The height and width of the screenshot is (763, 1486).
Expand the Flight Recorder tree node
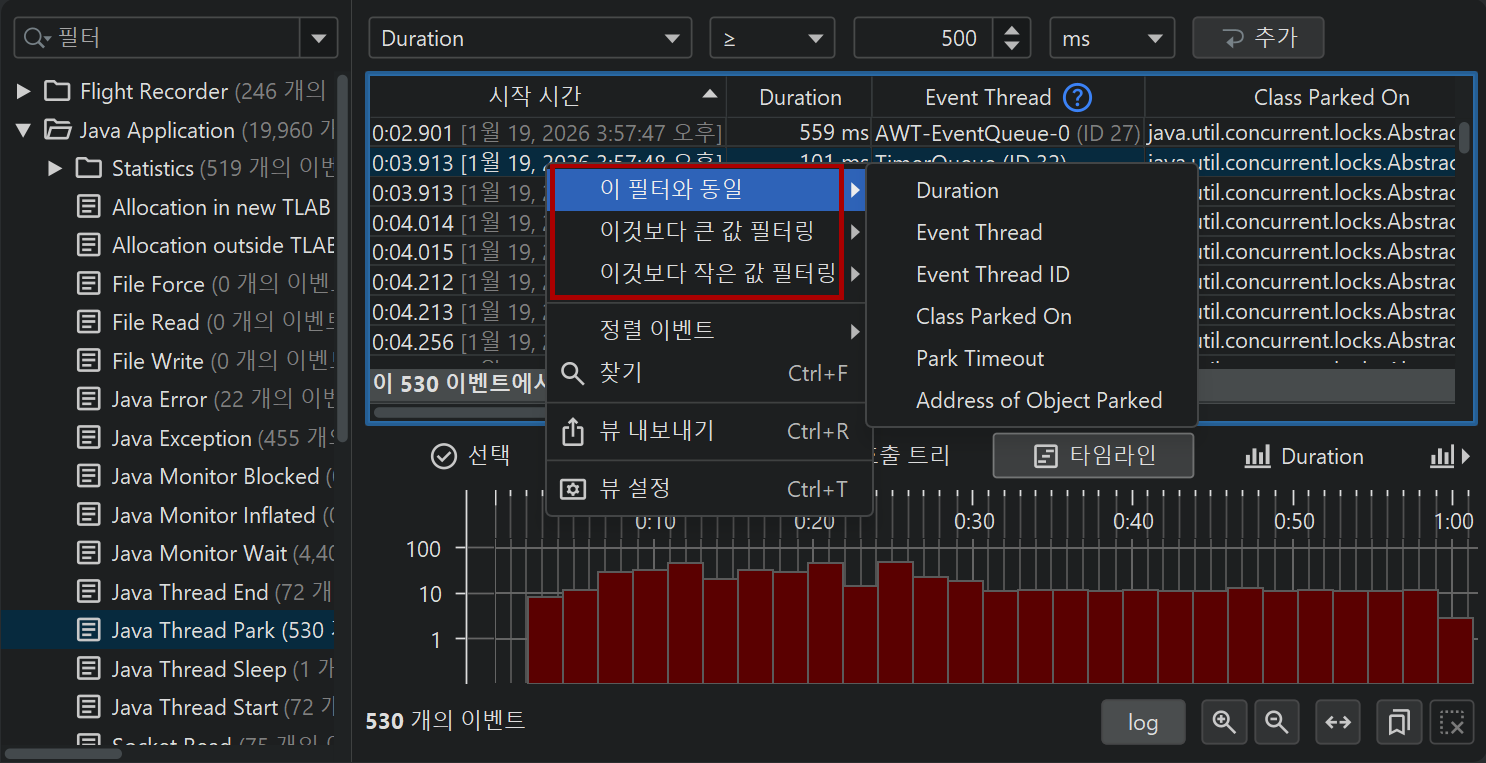(24, 92)
